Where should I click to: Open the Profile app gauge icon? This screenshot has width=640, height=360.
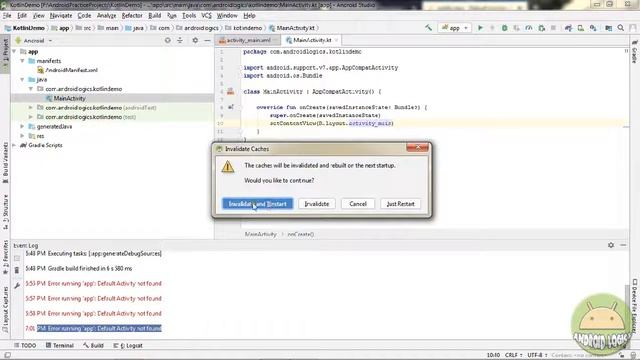pyautogui.click(x=529, y=28)
